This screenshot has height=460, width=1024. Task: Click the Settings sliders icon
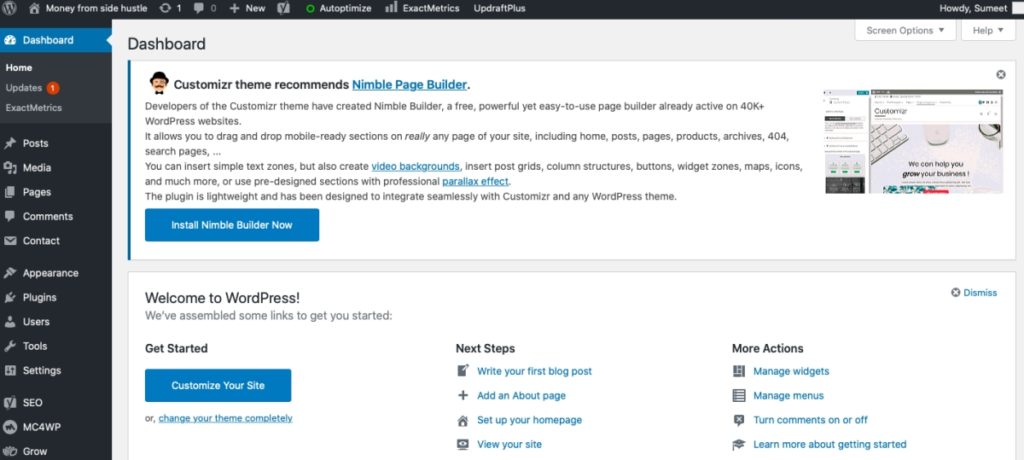[10, 370]
